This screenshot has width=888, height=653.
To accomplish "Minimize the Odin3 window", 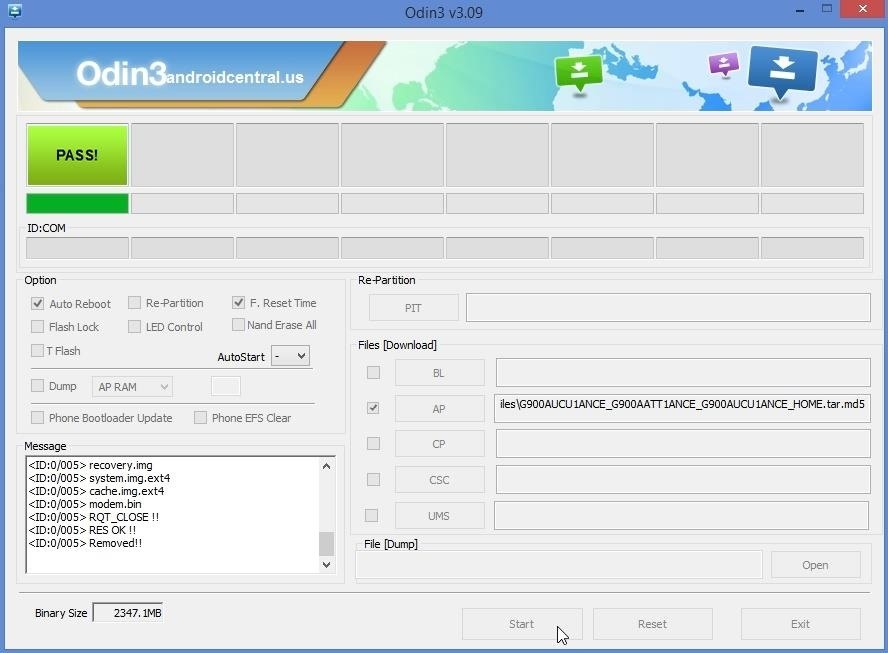I will [800, 10].
